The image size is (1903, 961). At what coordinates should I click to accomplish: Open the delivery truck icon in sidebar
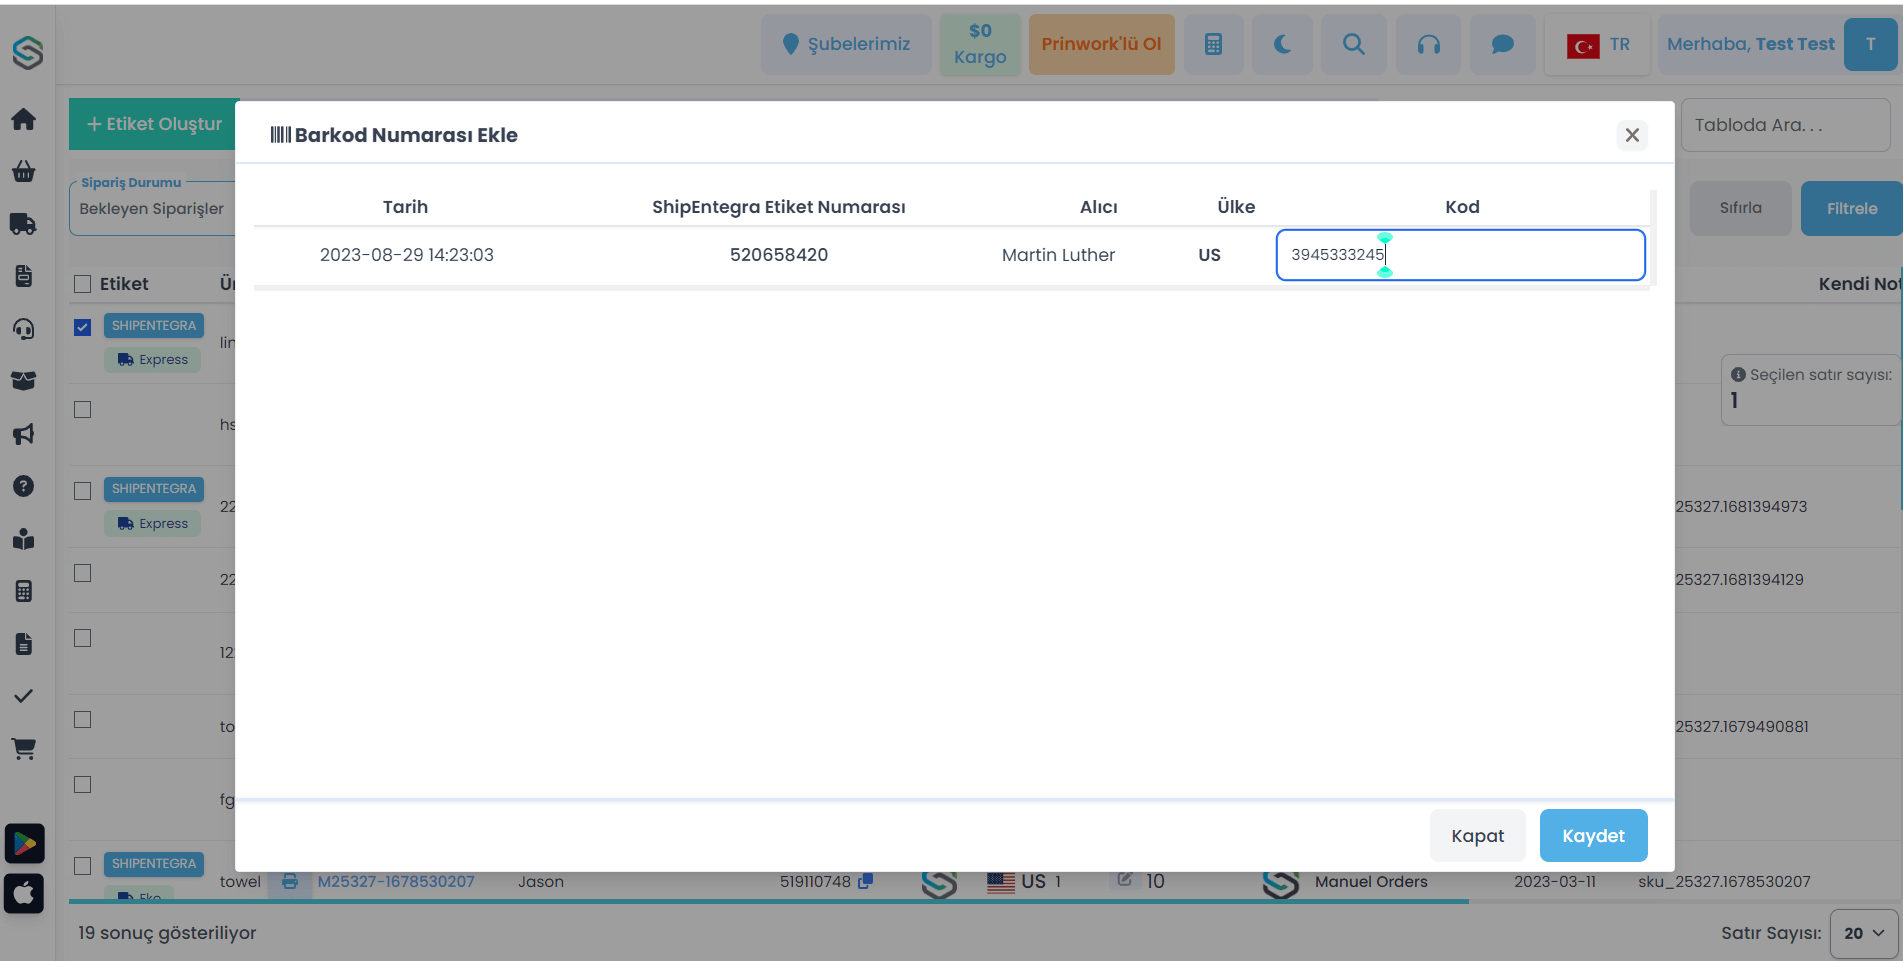(x=24, y=224)
